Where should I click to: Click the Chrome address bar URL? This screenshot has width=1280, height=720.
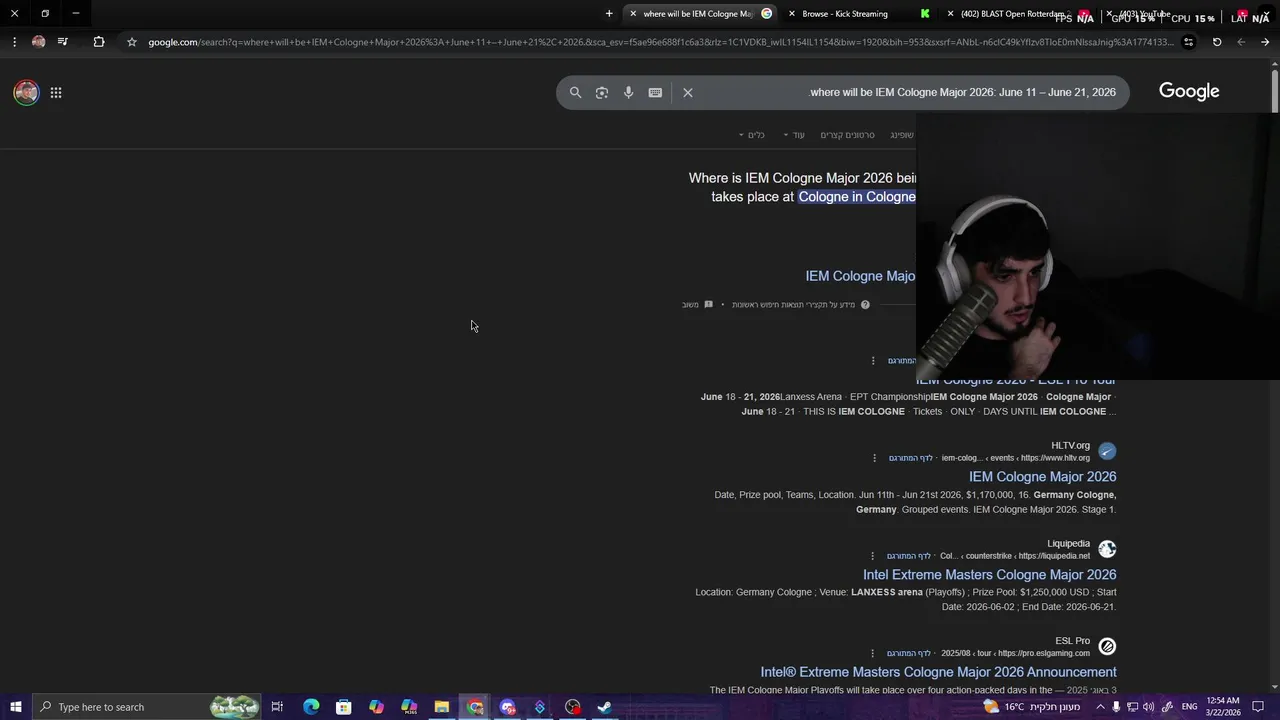click(x=660, y=42)
